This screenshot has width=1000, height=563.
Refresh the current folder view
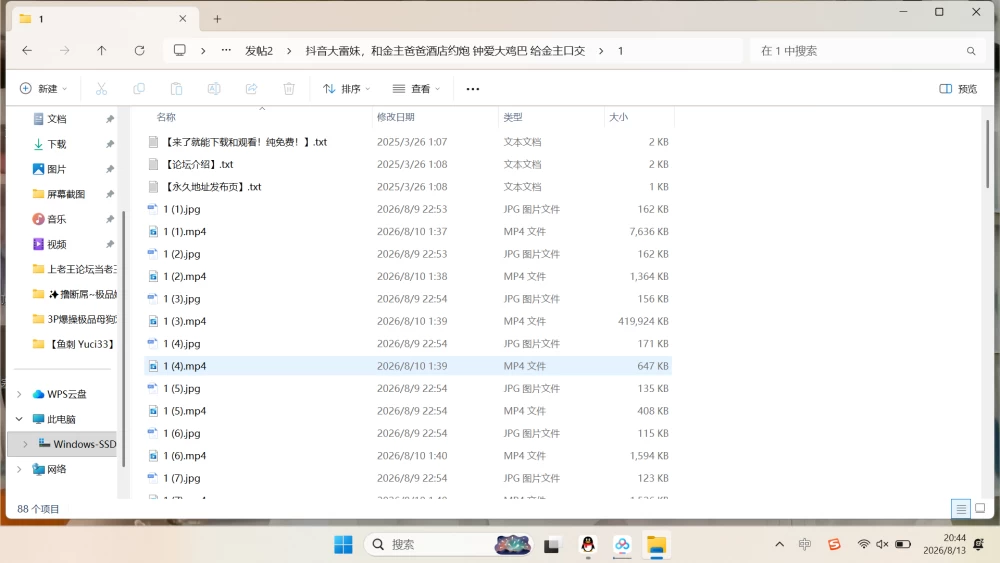[139, 50]
